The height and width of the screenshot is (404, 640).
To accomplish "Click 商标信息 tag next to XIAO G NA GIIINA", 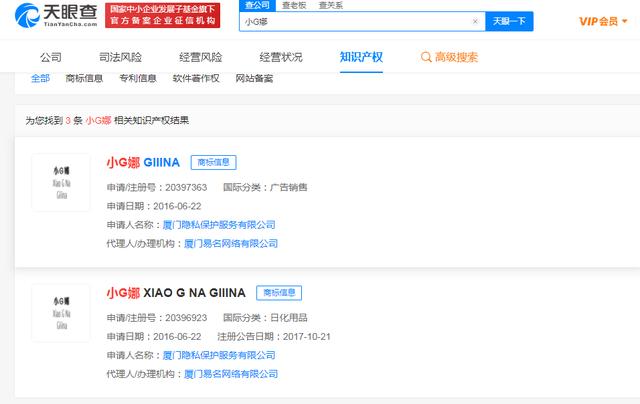I will click(x=279, y=293).
